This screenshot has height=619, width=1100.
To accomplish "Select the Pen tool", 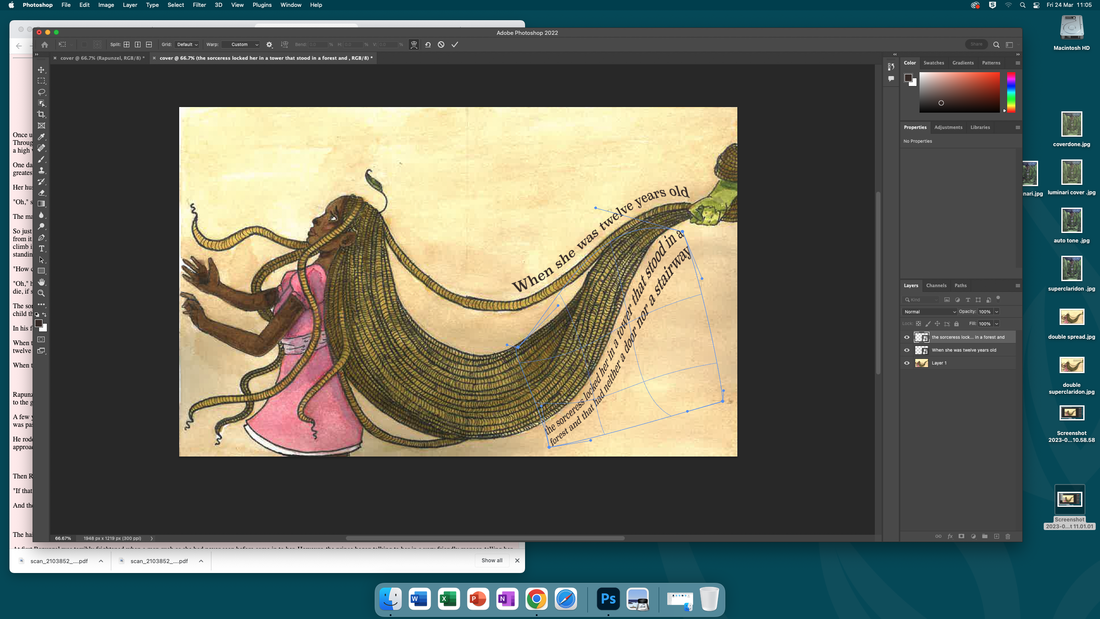I will [x=41, y=237].
